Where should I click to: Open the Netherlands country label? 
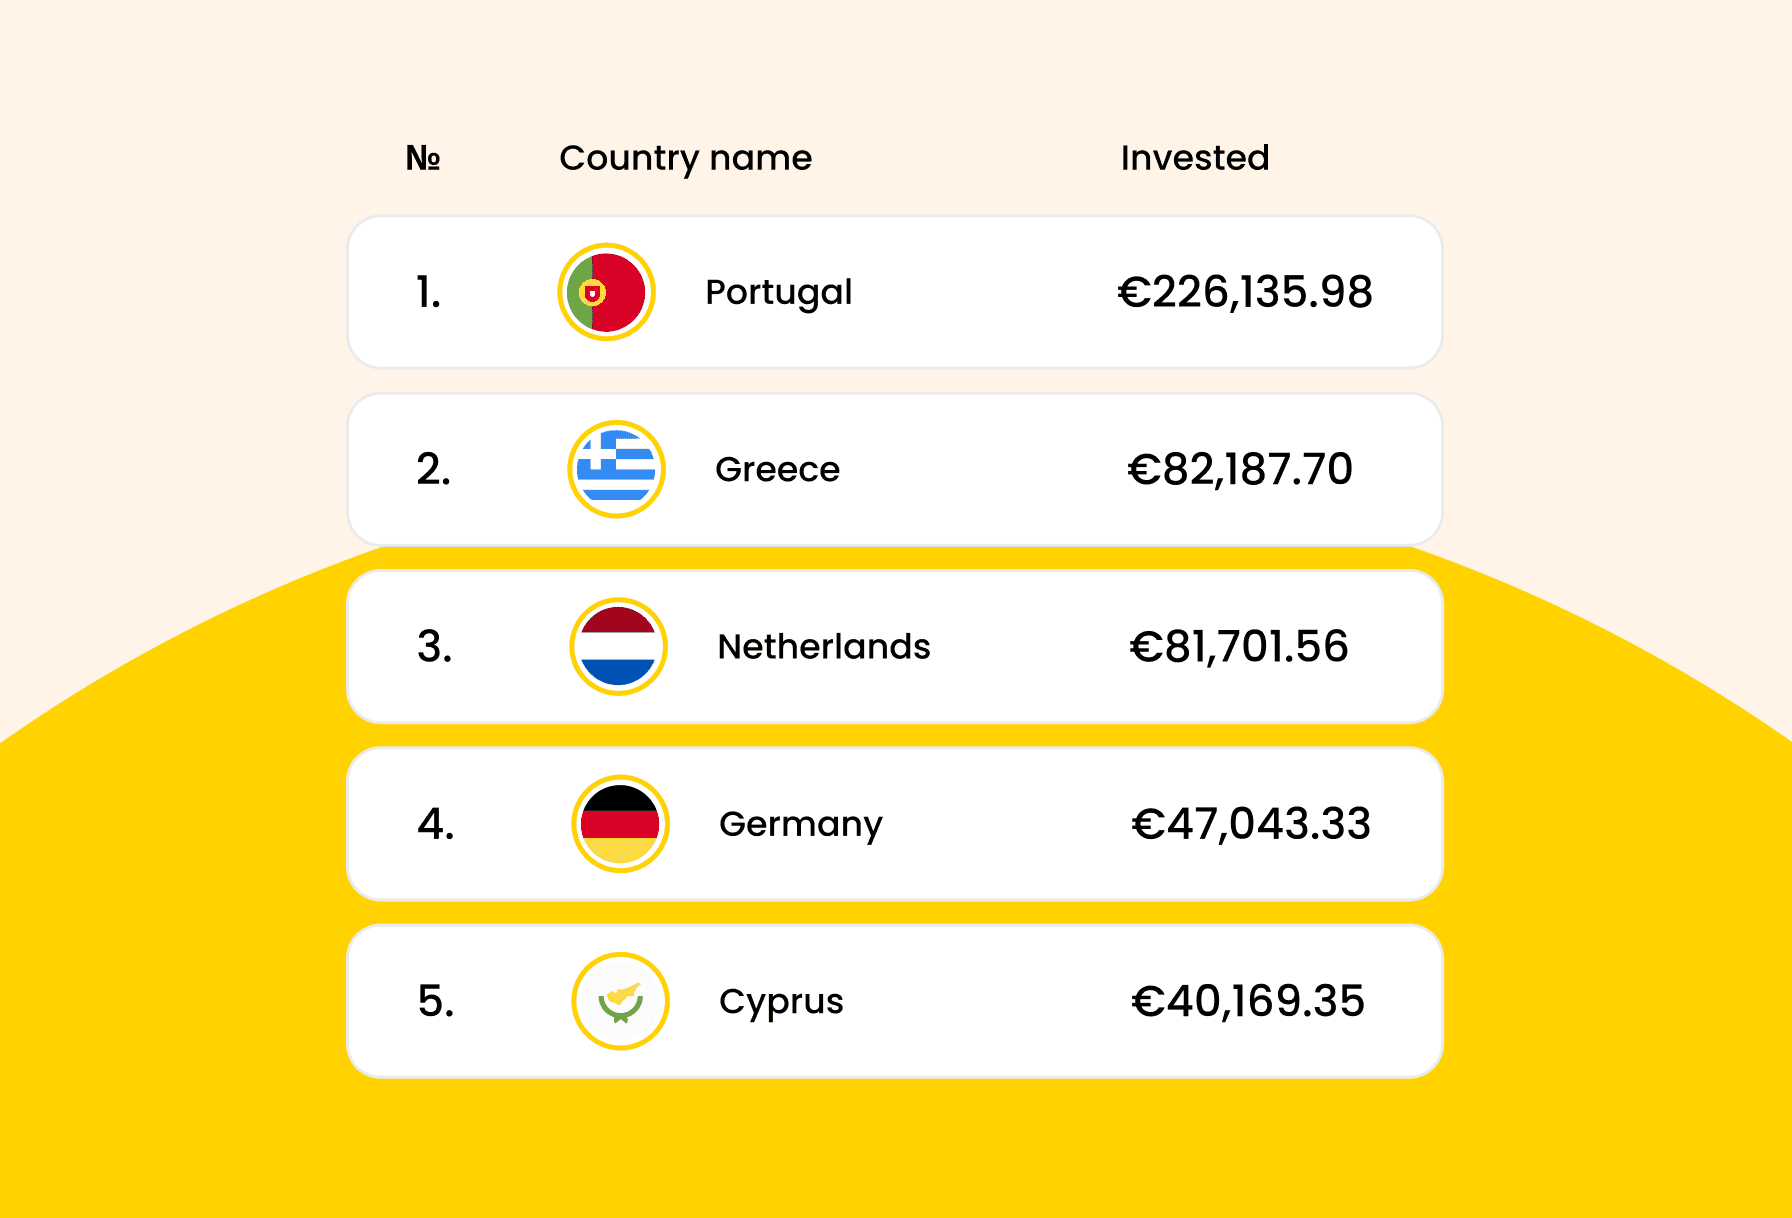pos(824,647)
